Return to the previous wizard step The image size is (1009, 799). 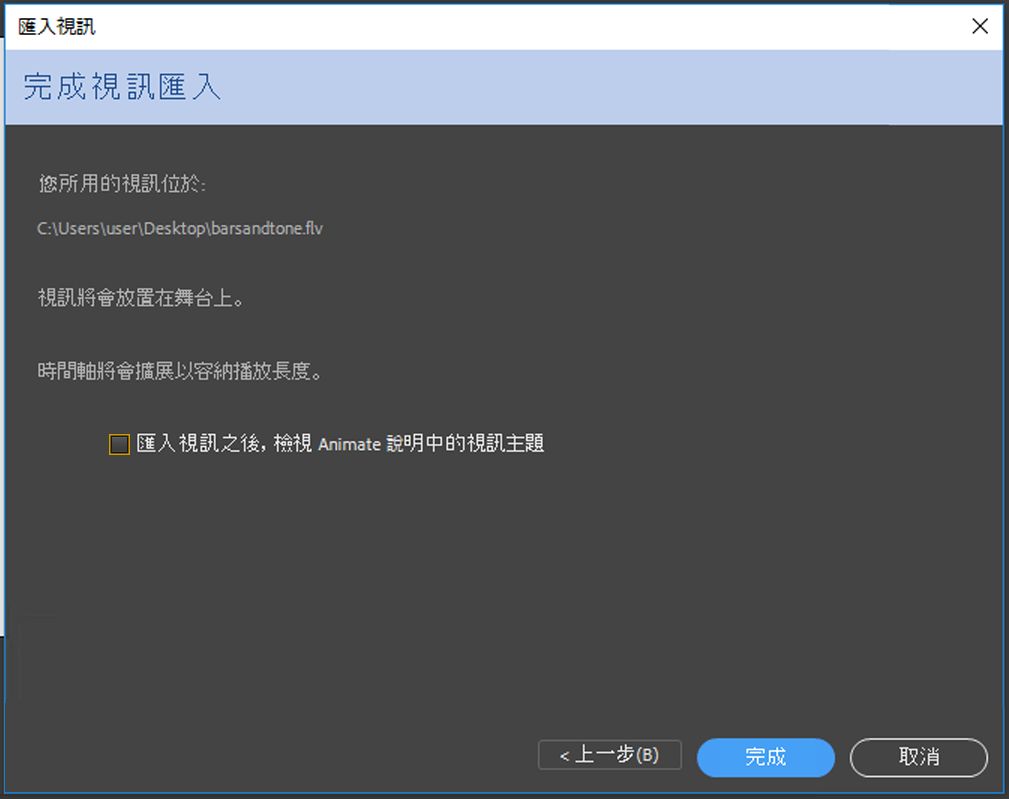[609, 756]
